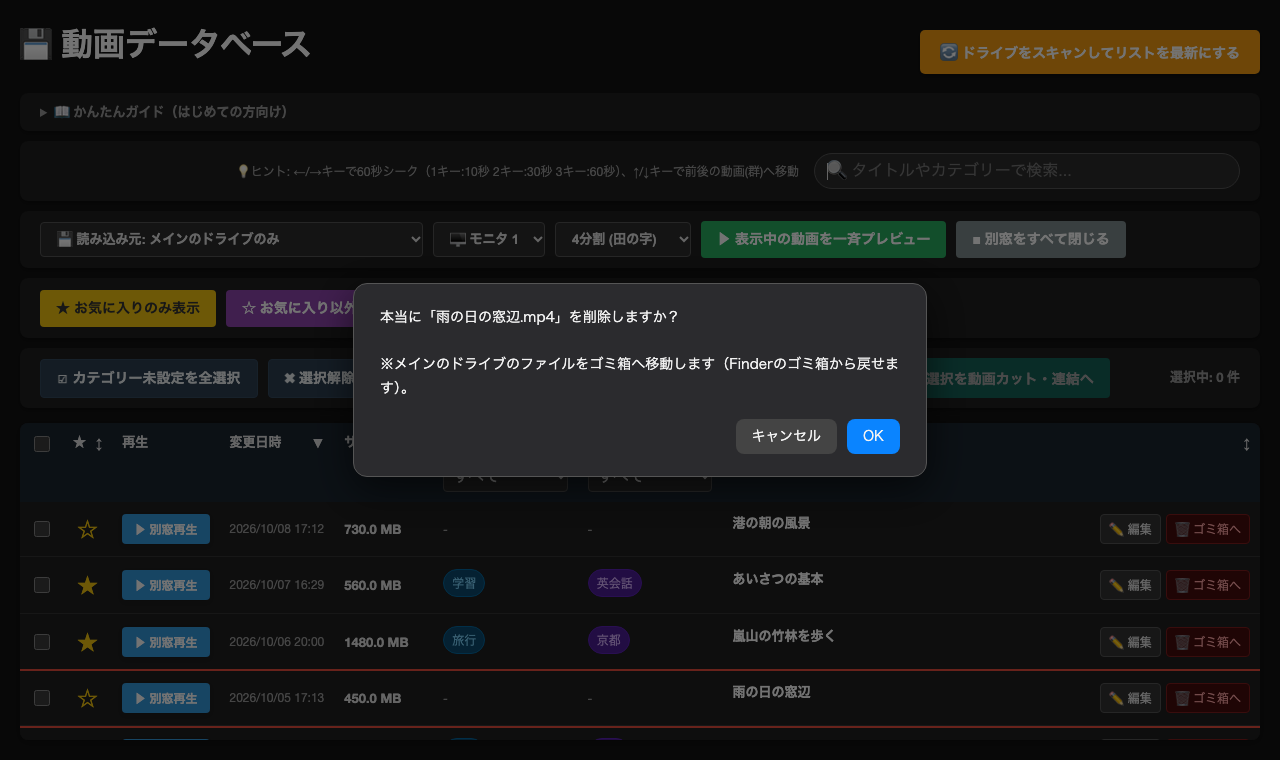
Task: Focus the タイトルやカテゴリーで検索 search field
Action: (1027, 171)
